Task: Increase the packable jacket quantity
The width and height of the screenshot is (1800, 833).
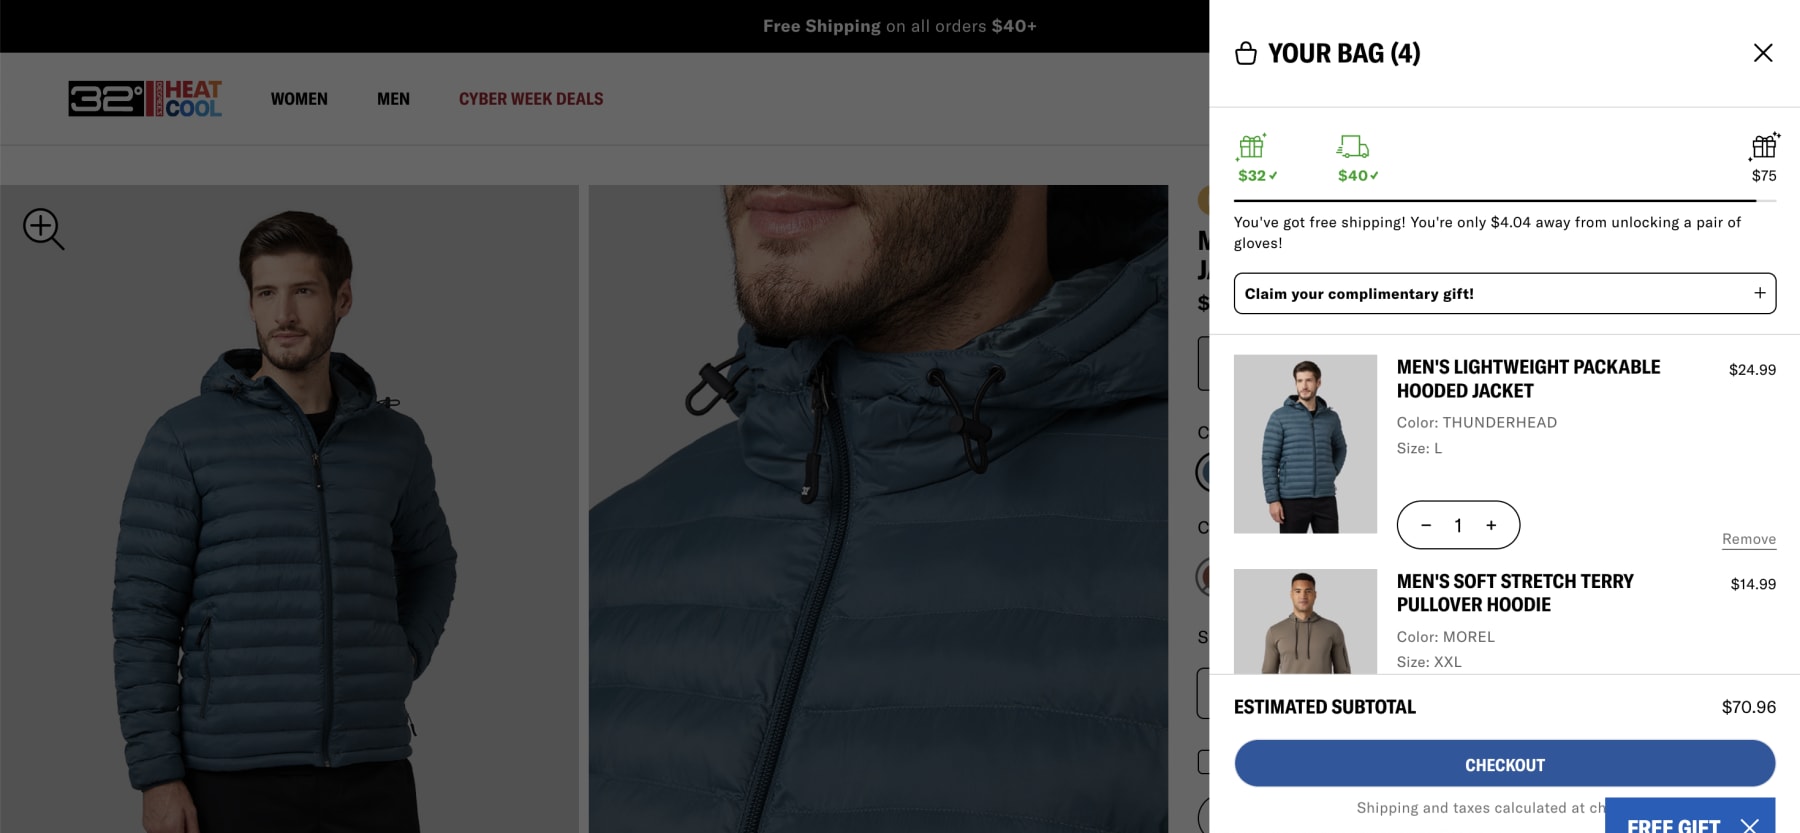Action: 1491,525
